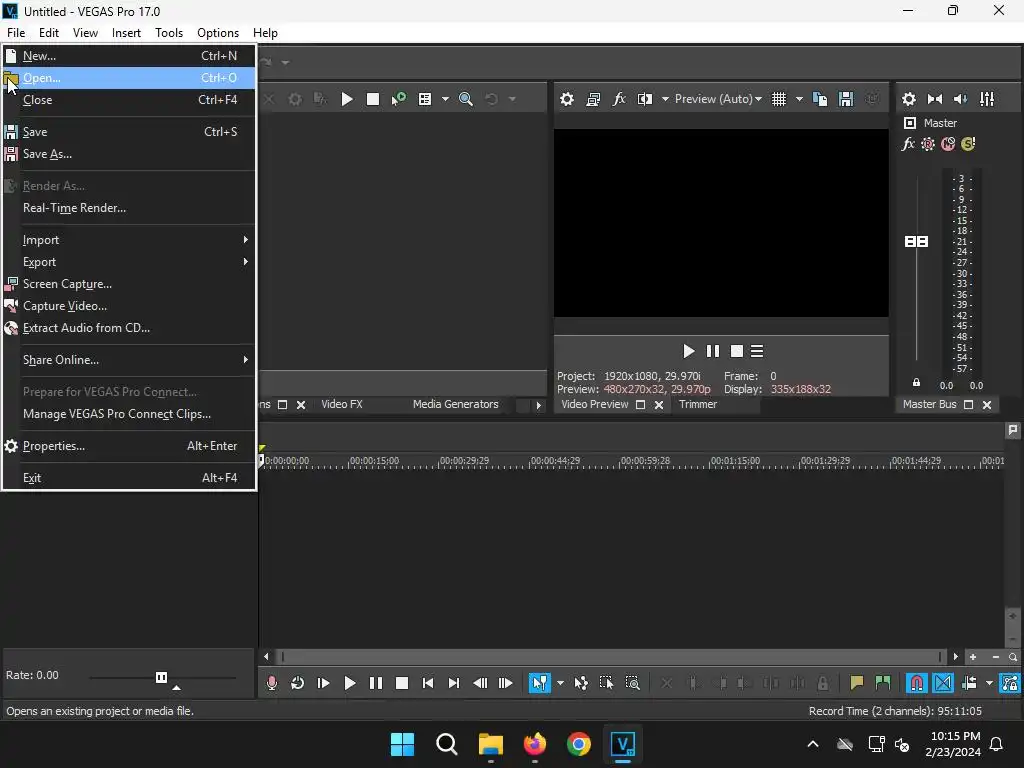Switch to the Media Generators tab
This screenshot has width=1024, height=768.
(455, 404)
